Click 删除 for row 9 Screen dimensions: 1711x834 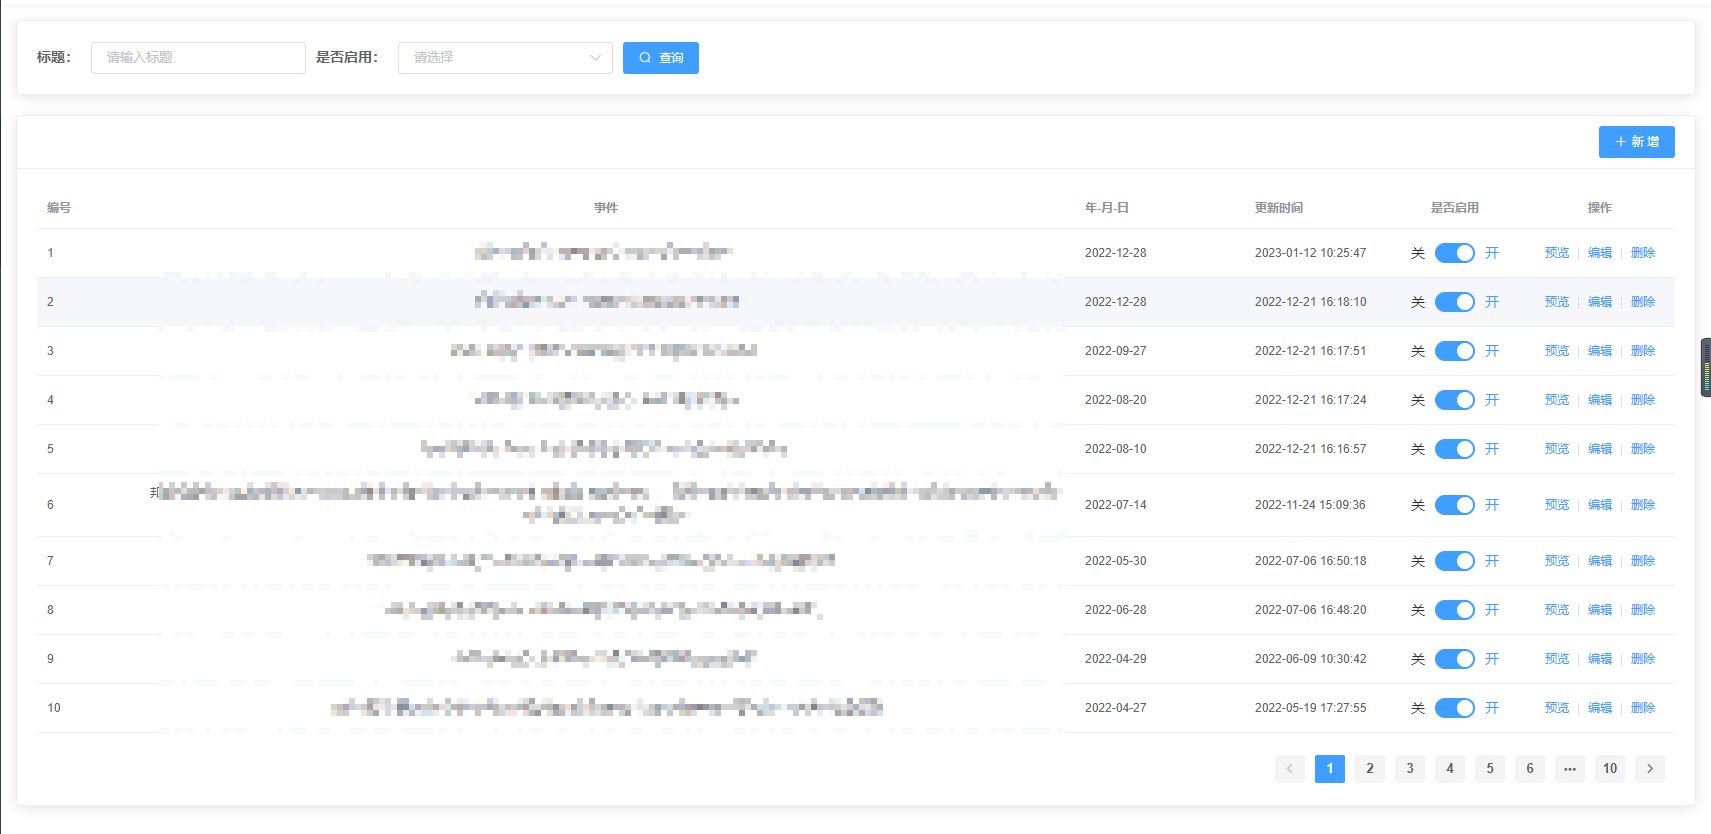click(x=1643, y=659)
